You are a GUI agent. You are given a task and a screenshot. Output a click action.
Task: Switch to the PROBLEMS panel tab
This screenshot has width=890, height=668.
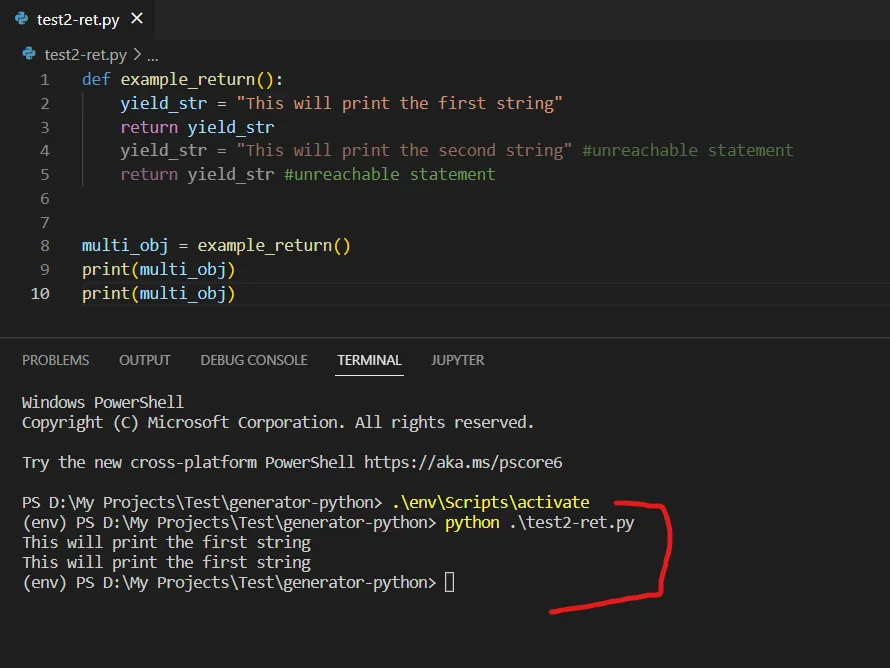point(55,360)
